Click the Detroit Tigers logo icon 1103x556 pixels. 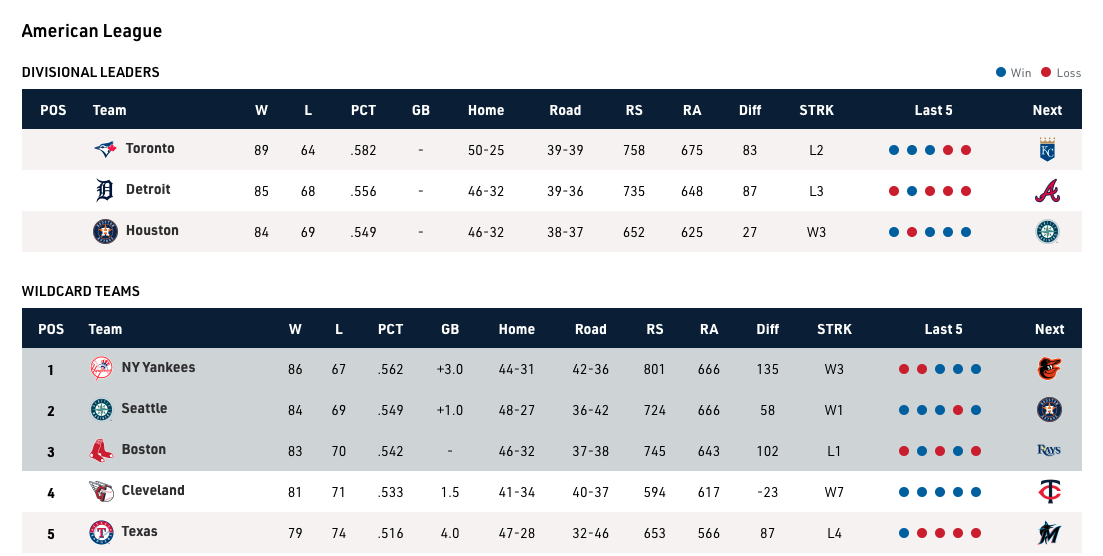coord(105,191)
